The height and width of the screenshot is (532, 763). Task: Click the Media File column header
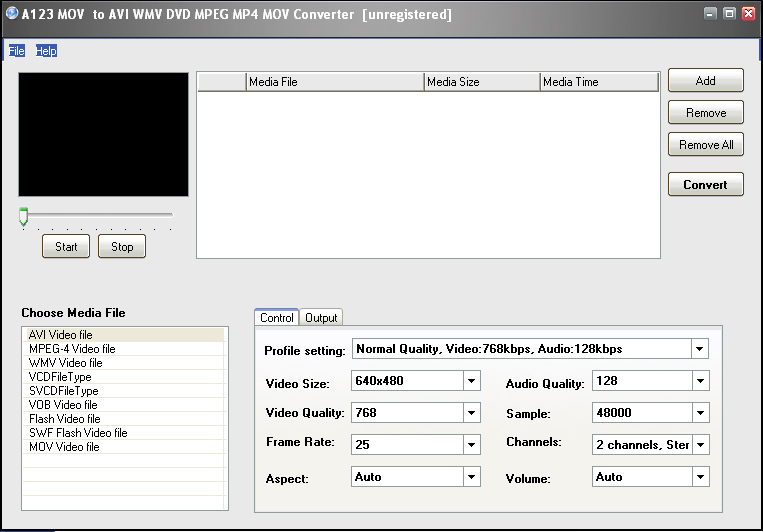[x=334, y=82]
